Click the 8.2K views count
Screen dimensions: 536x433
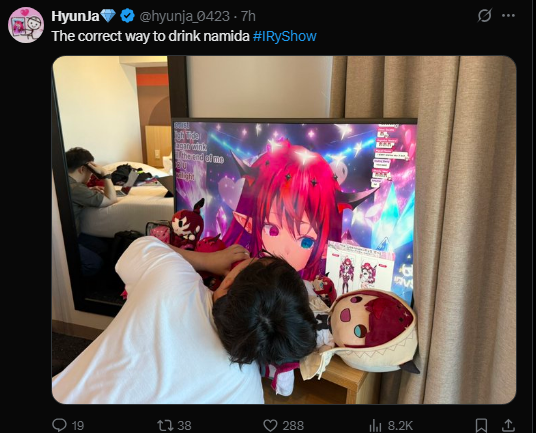coord(400,426)
